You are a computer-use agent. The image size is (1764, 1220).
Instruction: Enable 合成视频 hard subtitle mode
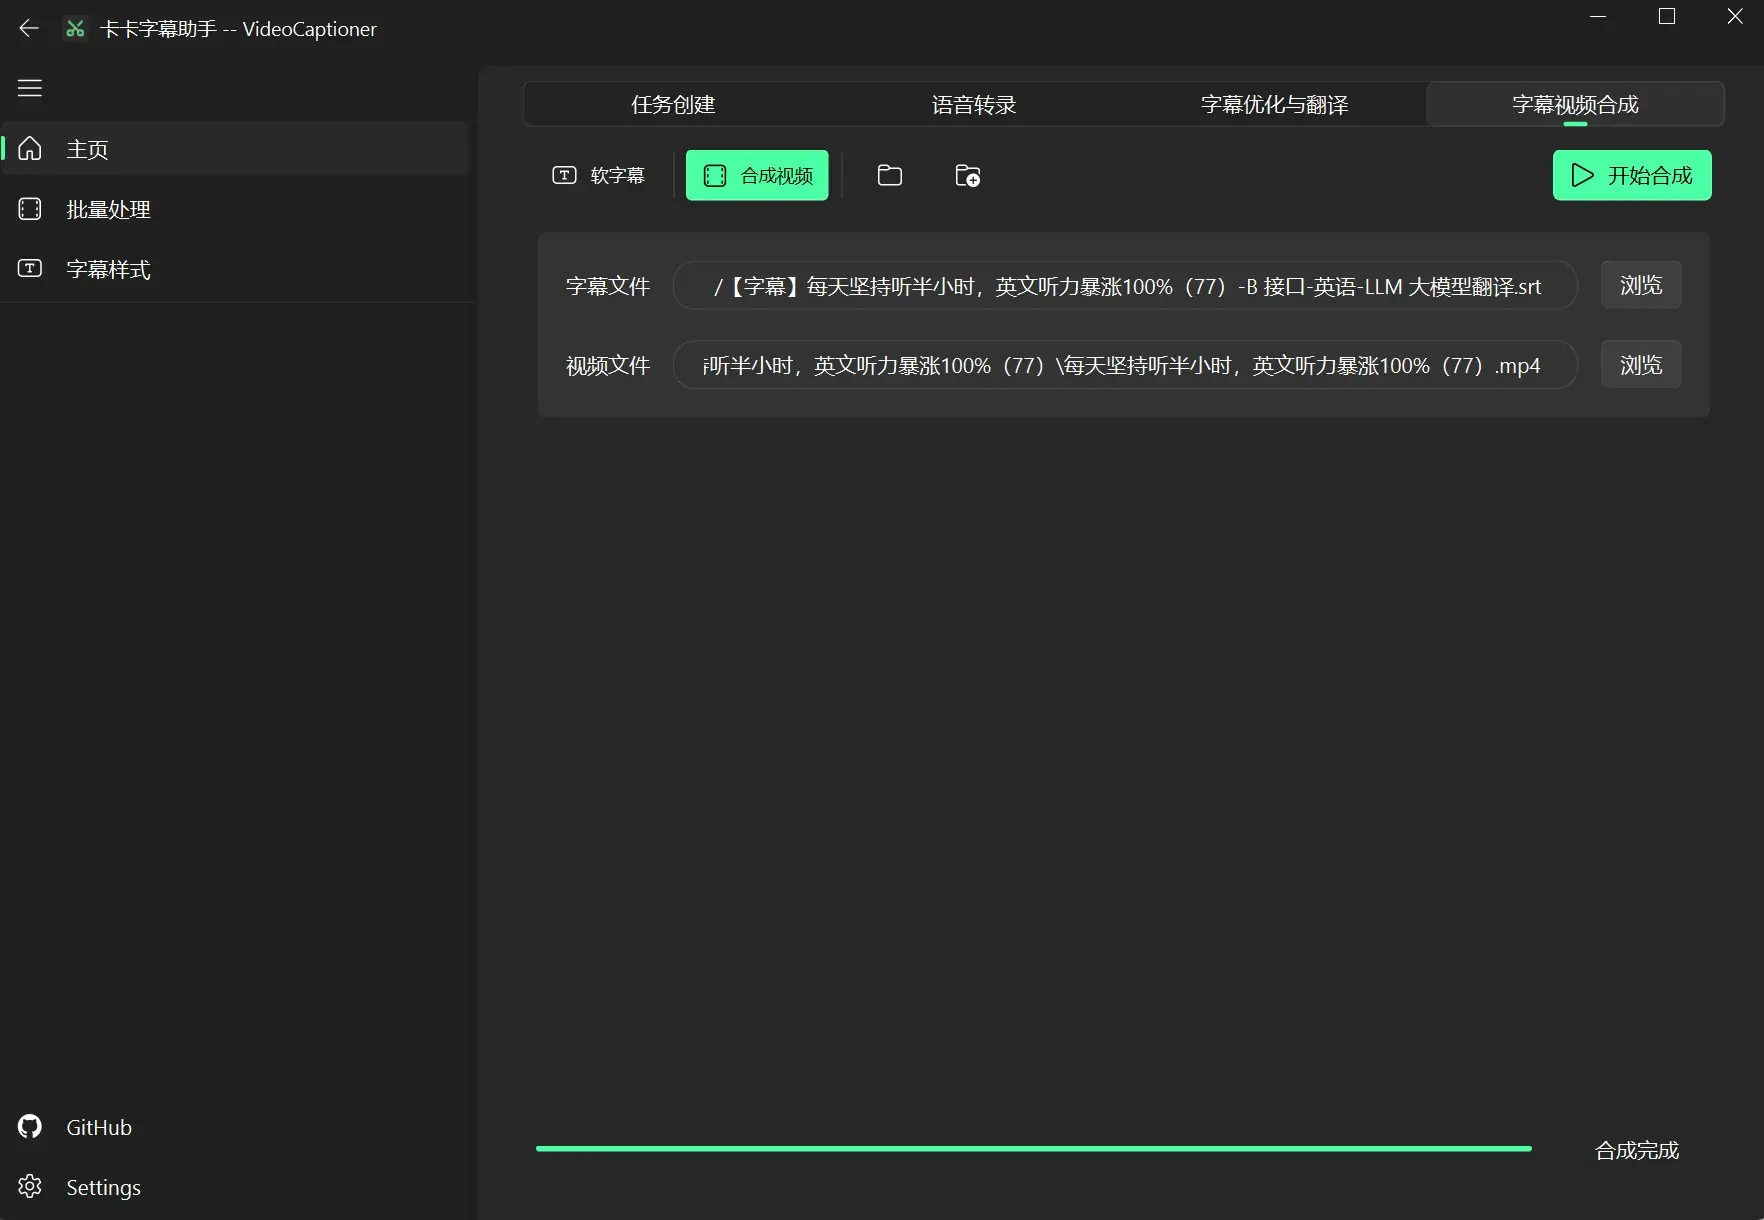(x=756, y=175)
